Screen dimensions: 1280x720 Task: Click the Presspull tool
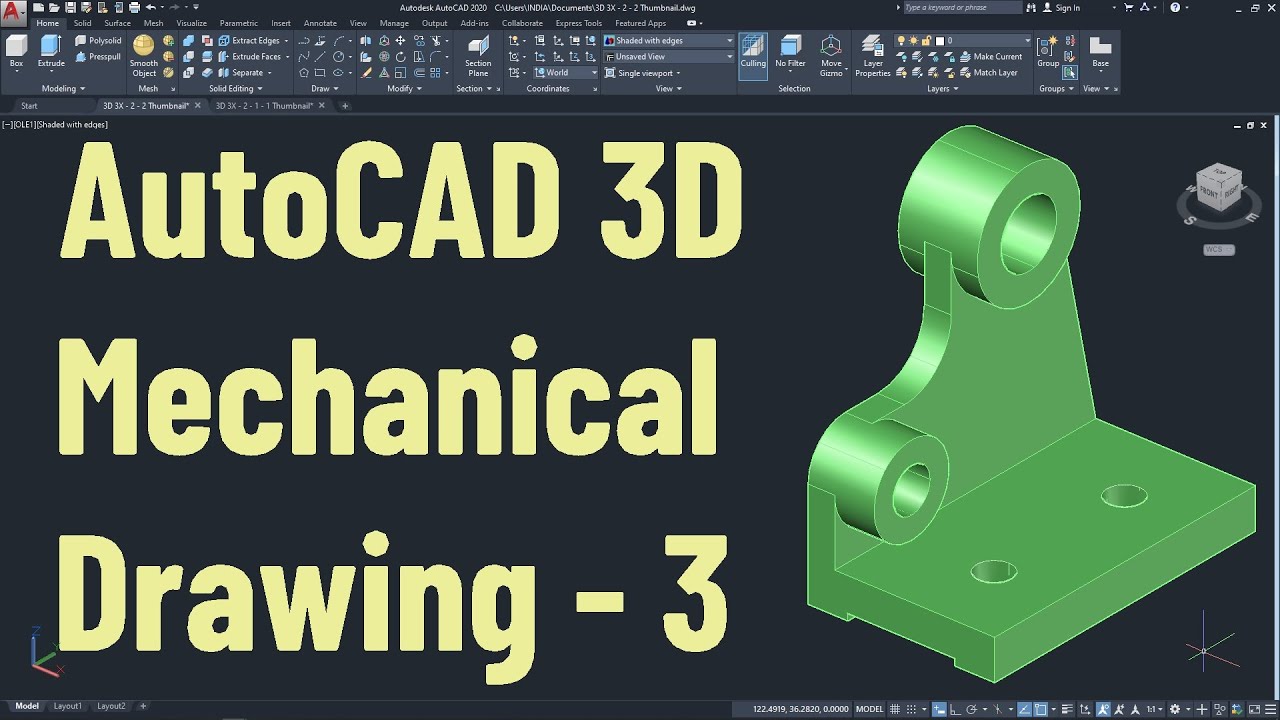coord(98,57)
